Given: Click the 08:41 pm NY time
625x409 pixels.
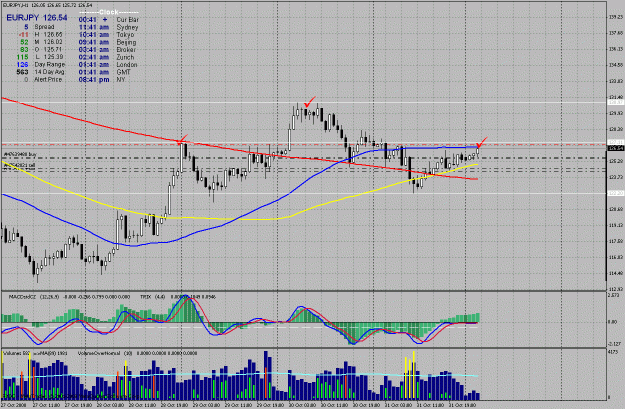Looking at the screenshot, I should tap(94, 79).
